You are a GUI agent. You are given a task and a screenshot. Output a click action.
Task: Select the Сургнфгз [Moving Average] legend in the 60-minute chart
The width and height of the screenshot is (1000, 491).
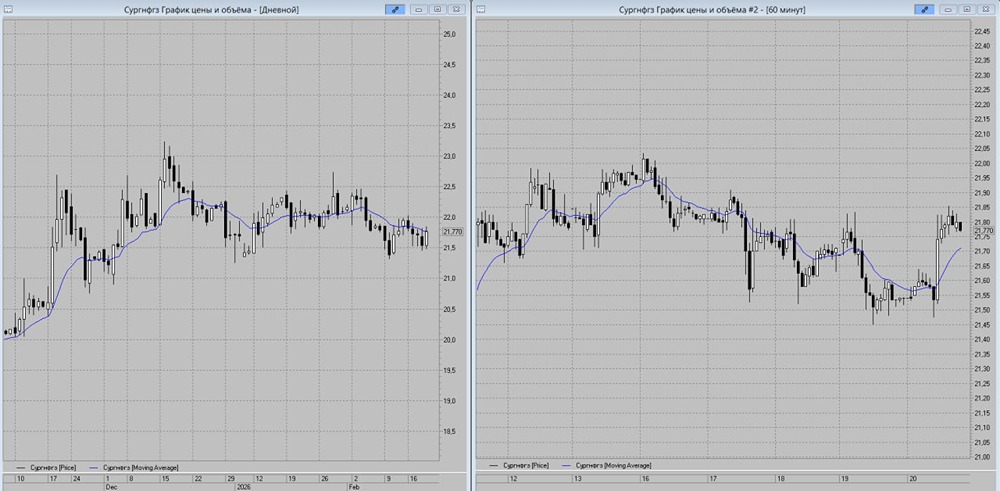point(607,466)
